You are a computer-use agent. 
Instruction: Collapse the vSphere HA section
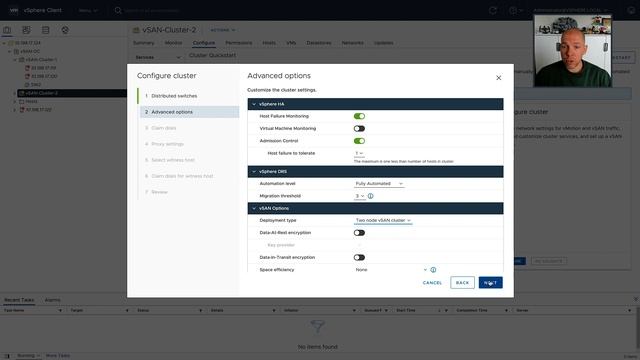coord(254,104)
